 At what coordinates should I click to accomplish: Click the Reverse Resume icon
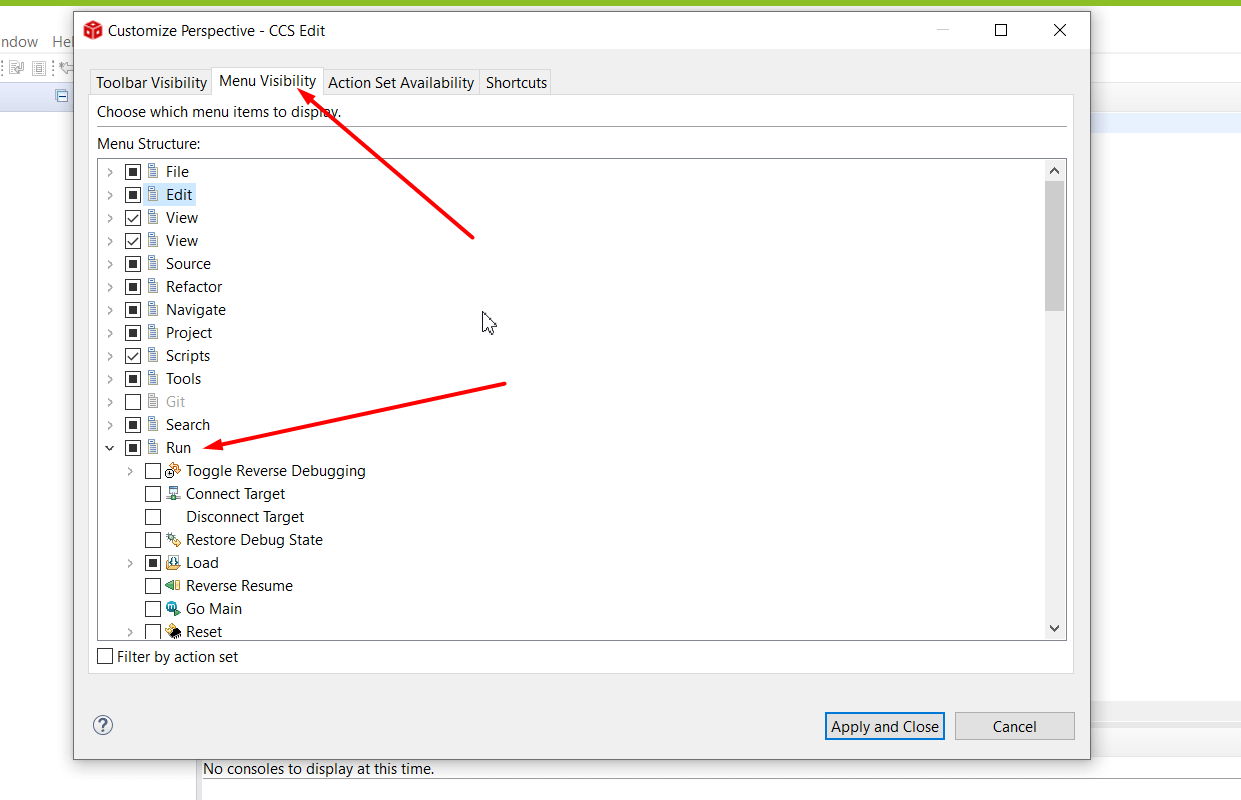(x=173, y=586)
